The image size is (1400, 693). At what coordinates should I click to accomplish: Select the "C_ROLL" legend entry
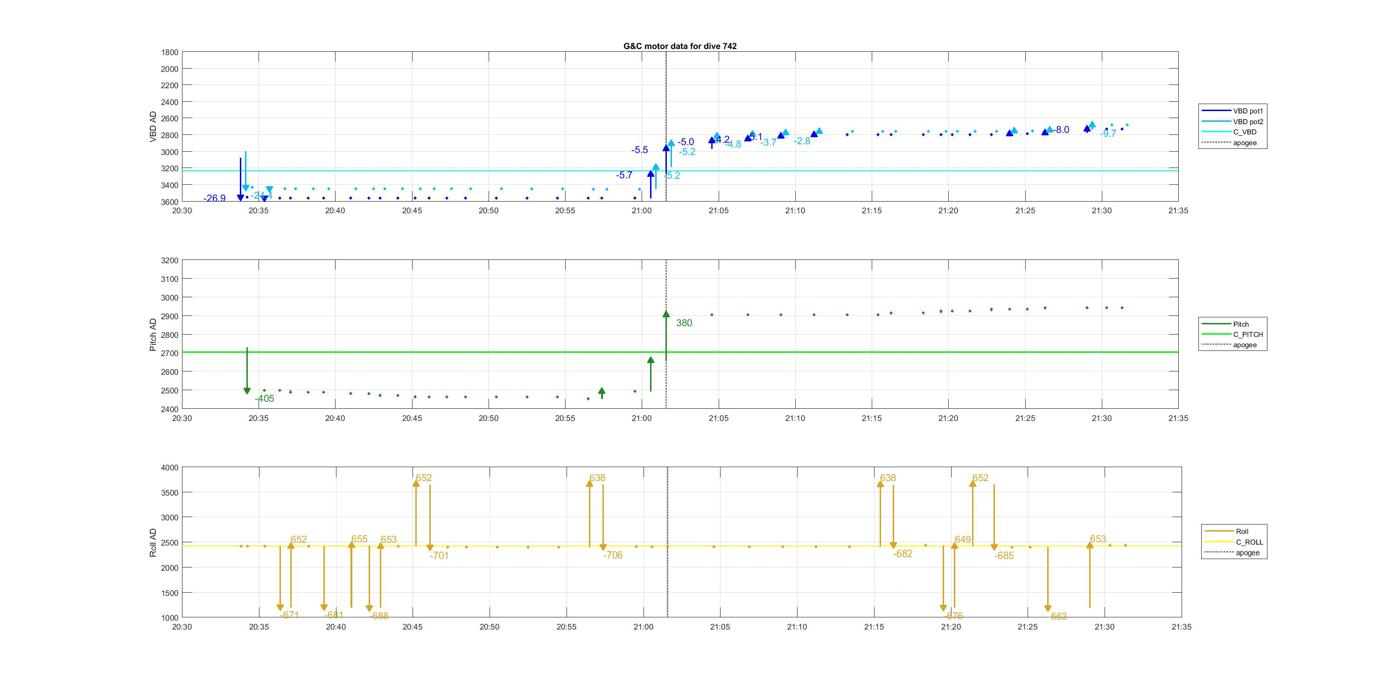(1250, 542)
